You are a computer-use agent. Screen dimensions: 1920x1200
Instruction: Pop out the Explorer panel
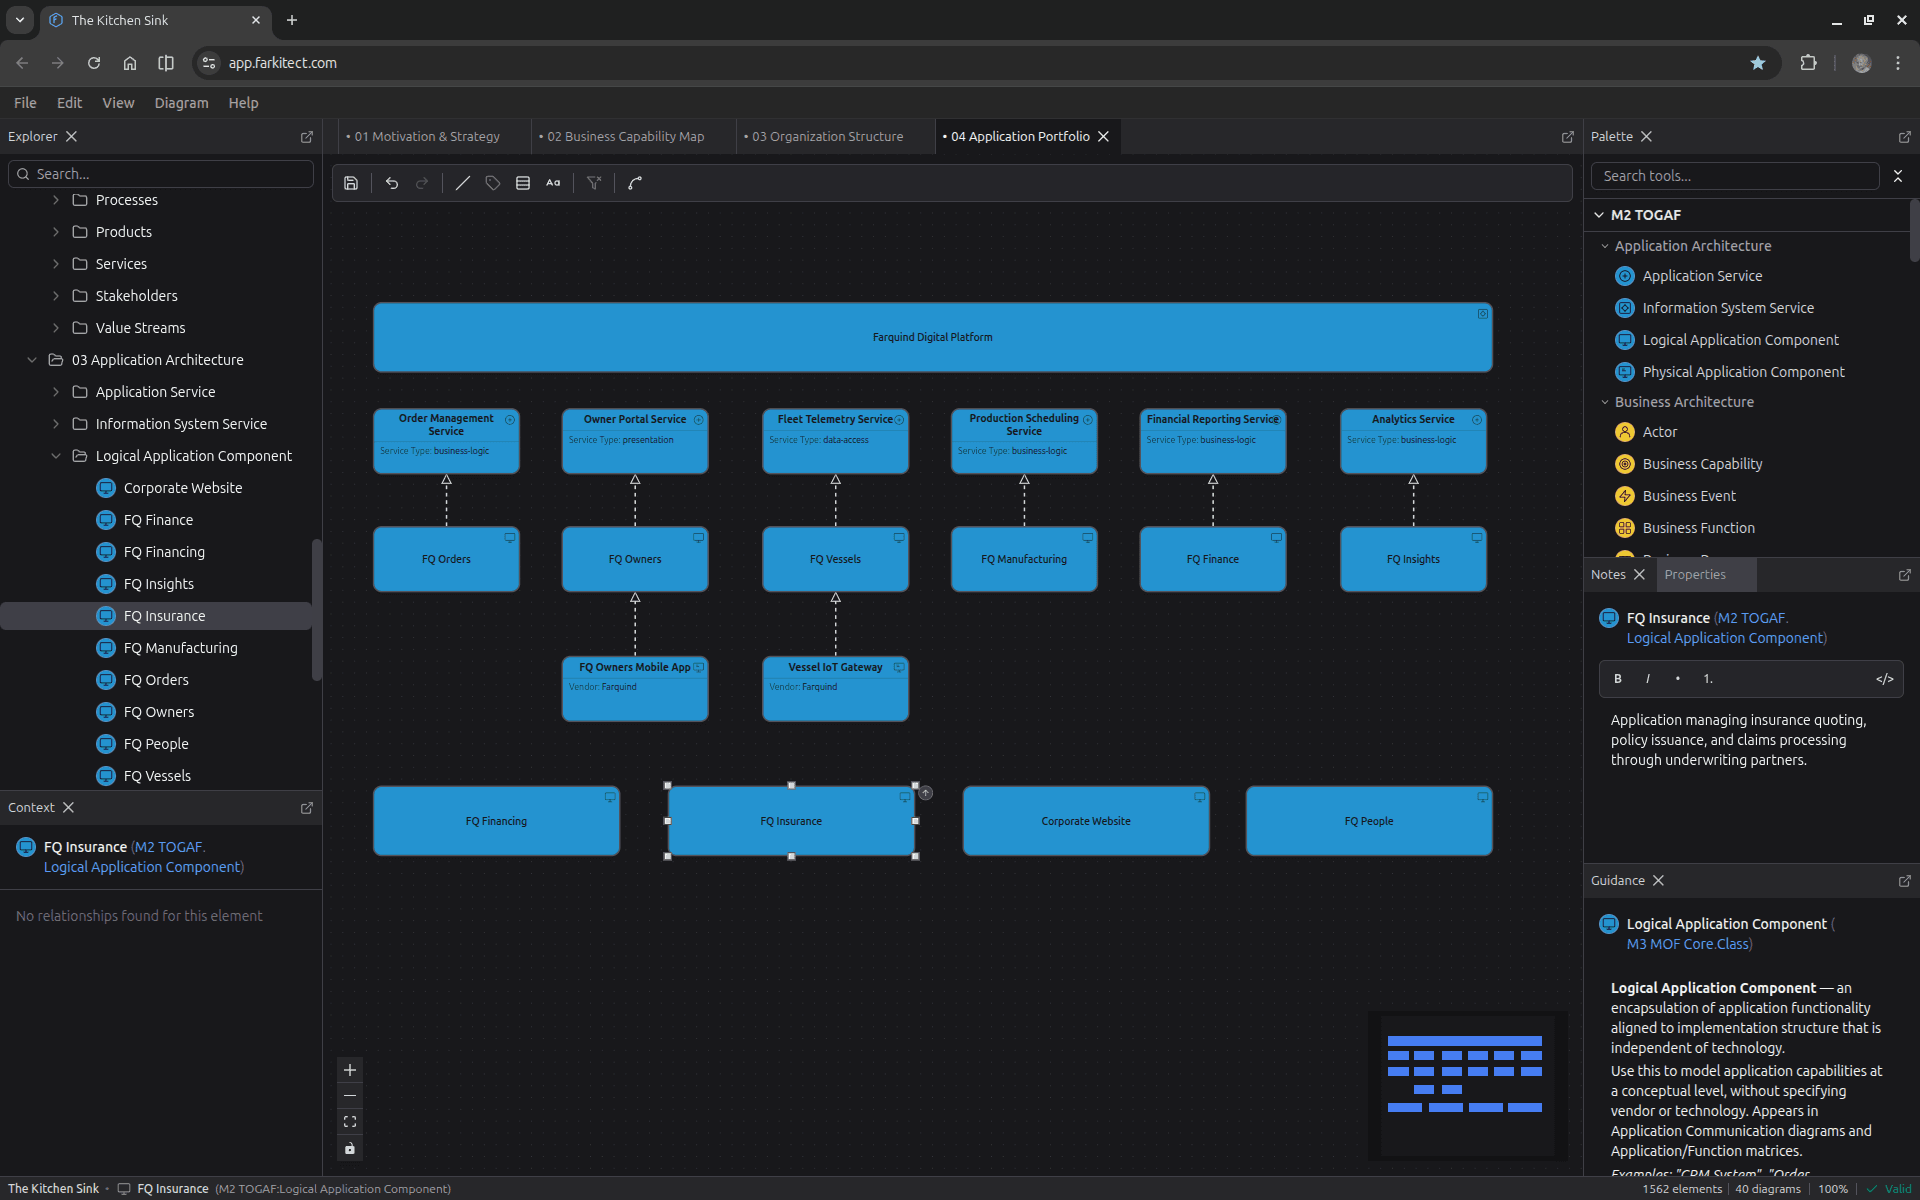(x=307, y=137)
